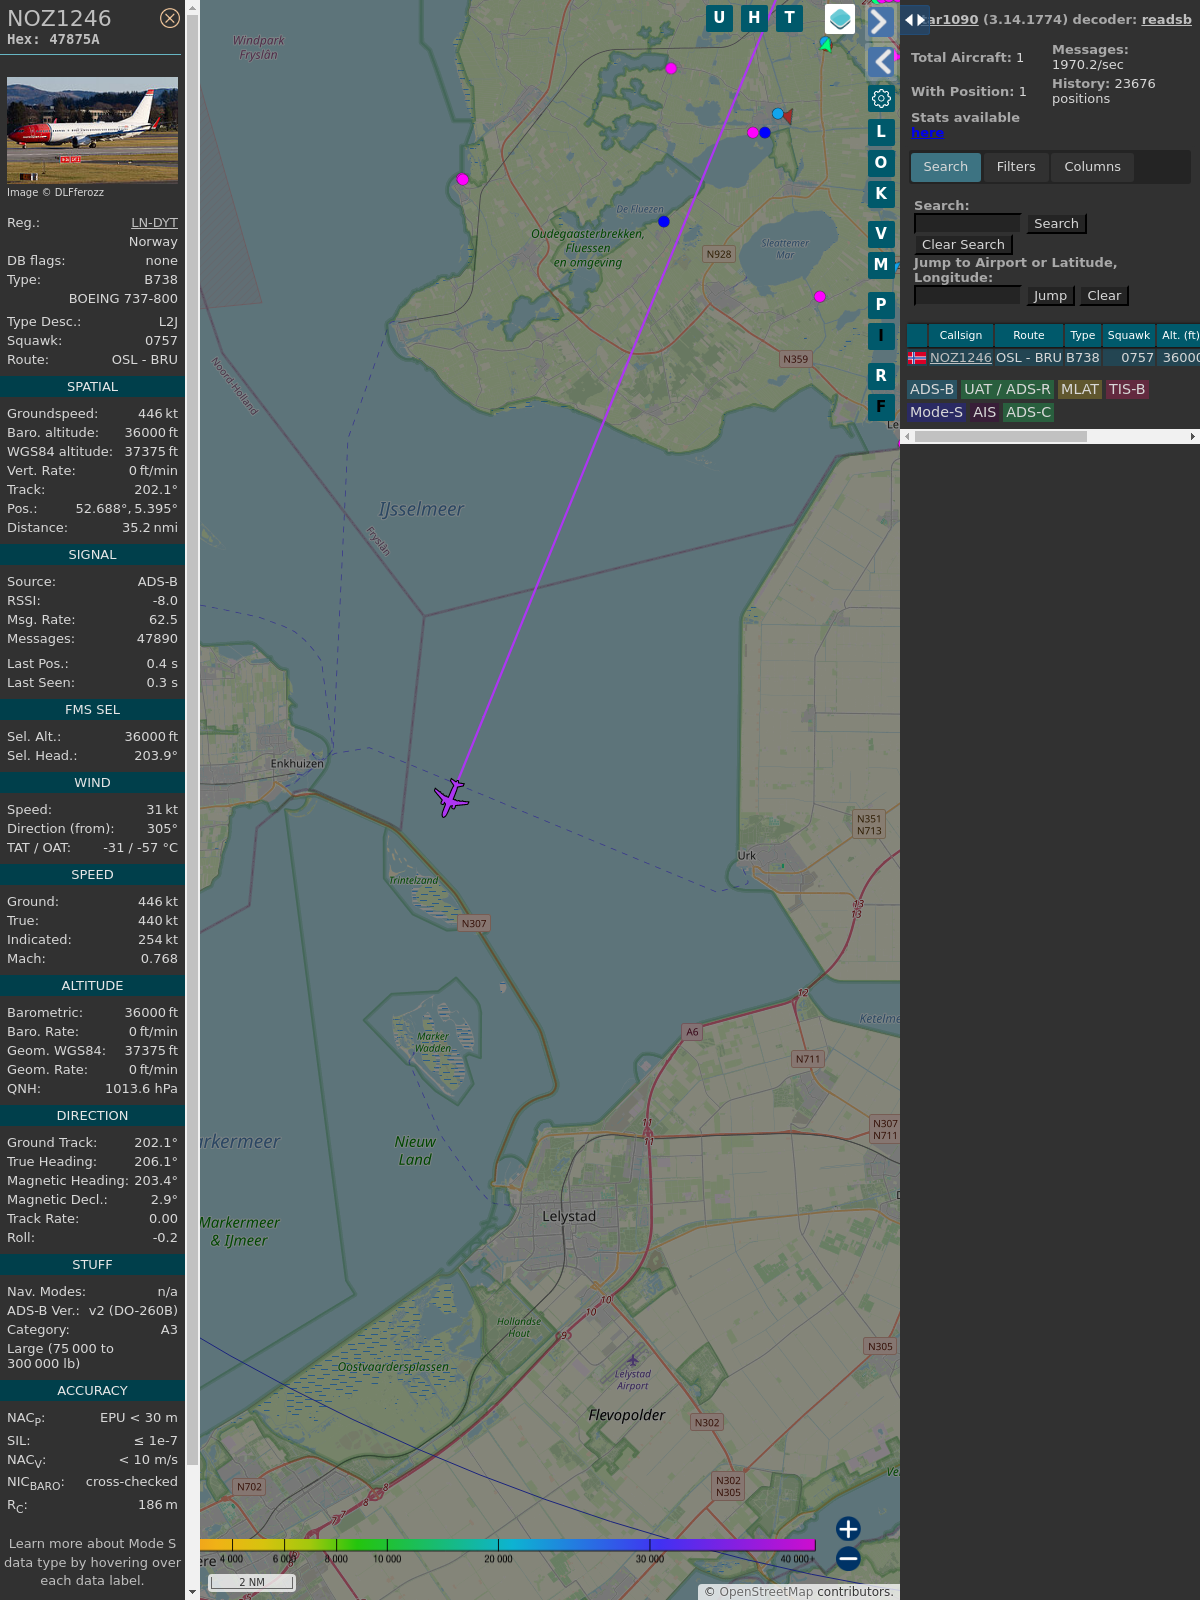The image size is (1200, 1600).
Task: Switch to the Filters tab
Action: coord(1016,167)
